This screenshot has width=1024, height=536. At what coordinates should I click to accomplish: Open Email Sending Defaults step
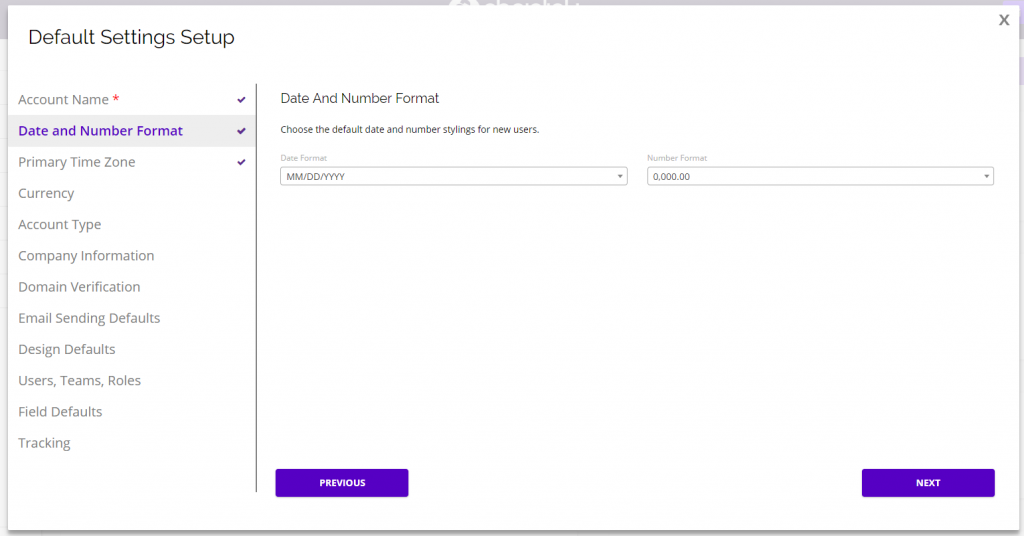coord(131,319)
